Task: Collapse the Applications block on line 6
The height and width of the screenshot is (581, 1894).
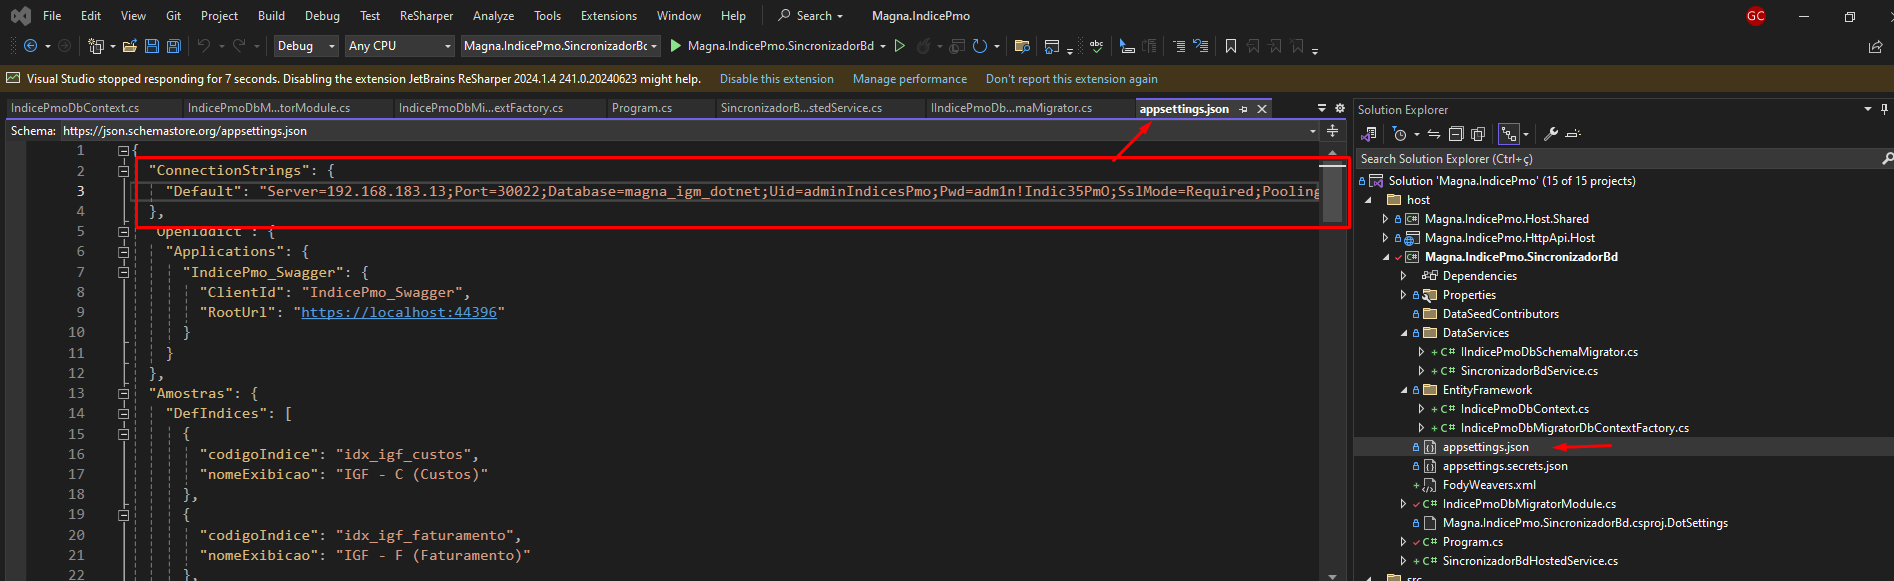Action: 124,252
